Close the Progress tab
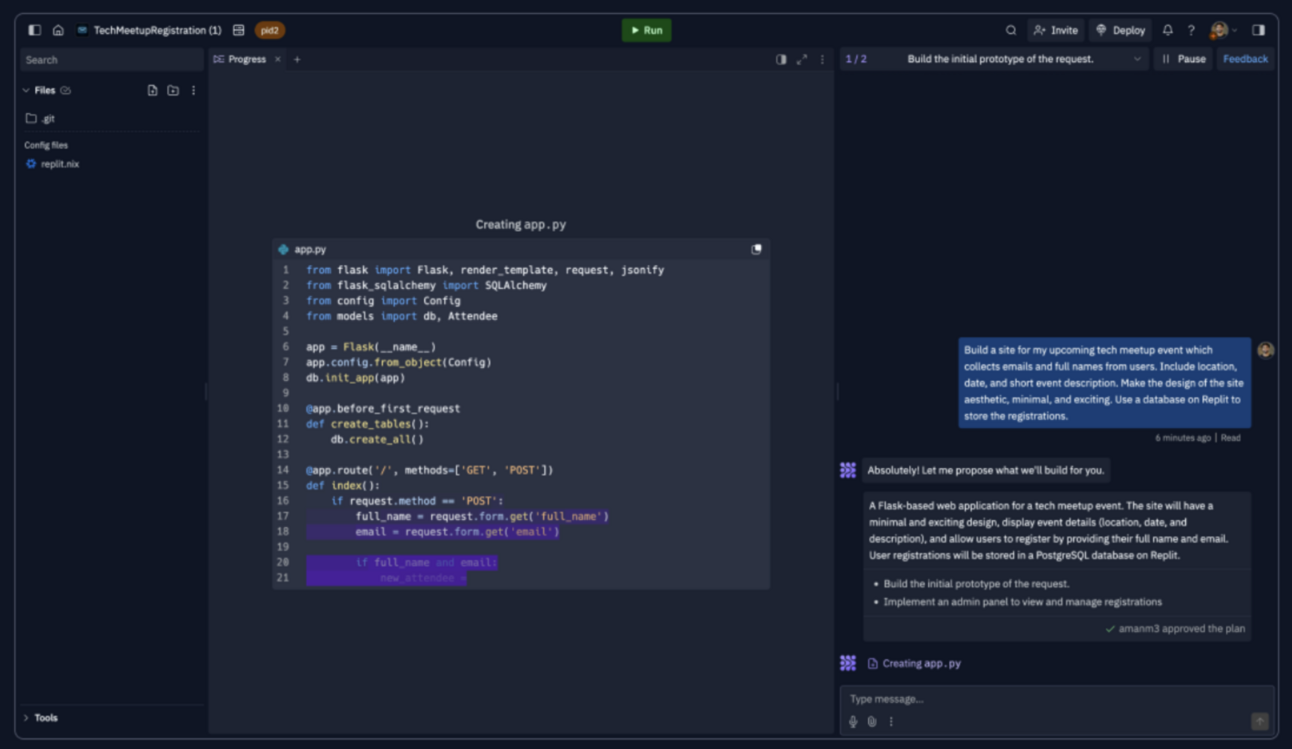Screen dimensions: 1292x749 point(278,60)
